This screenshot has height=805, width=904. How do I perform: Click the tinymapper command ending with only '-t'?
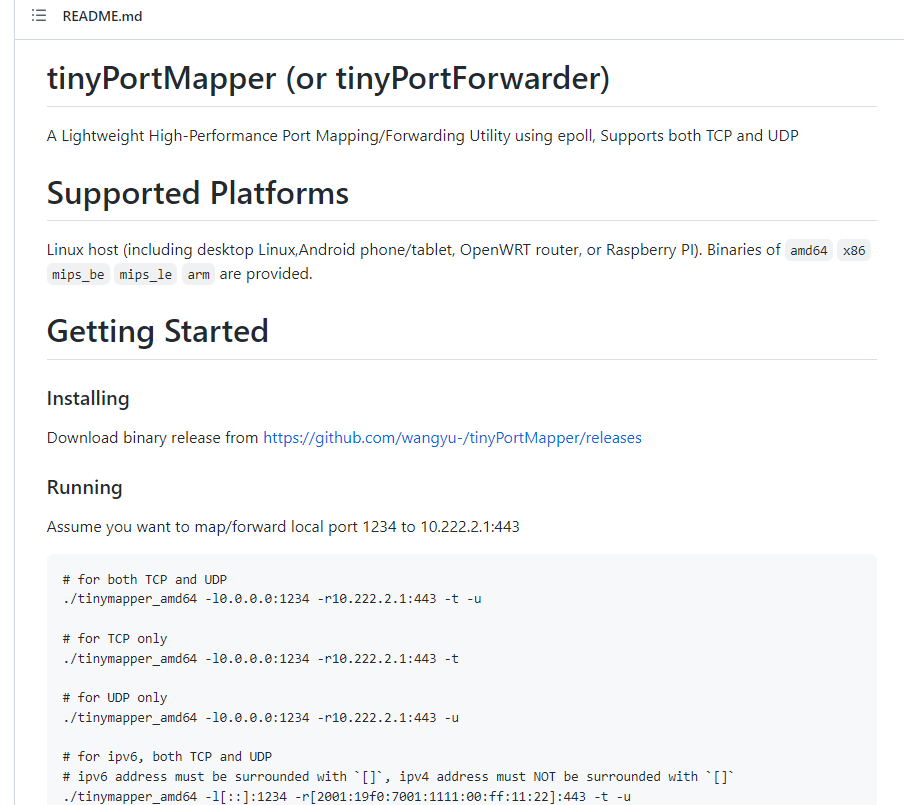(x=261, y=659)
